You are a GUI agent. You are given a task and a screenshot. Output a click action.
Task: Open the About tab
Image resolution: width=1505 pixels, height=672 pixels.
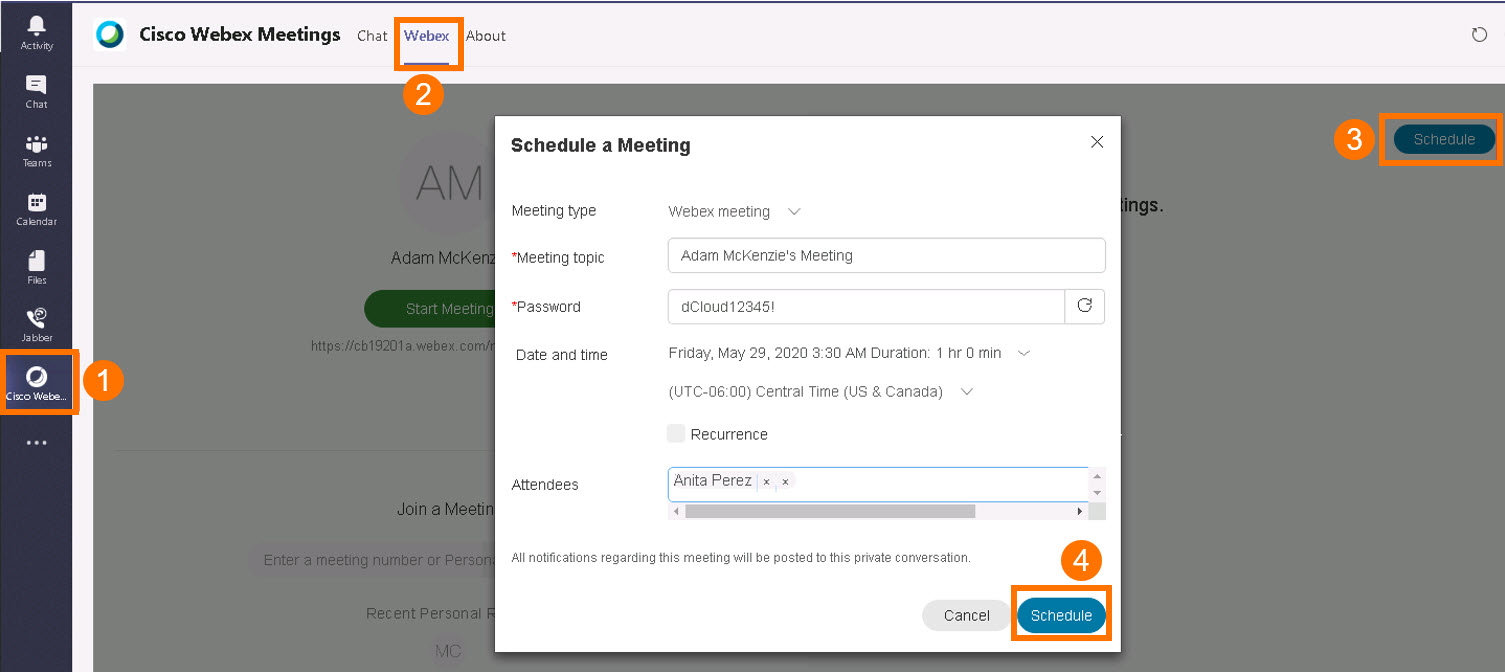[x=486, y=36]
